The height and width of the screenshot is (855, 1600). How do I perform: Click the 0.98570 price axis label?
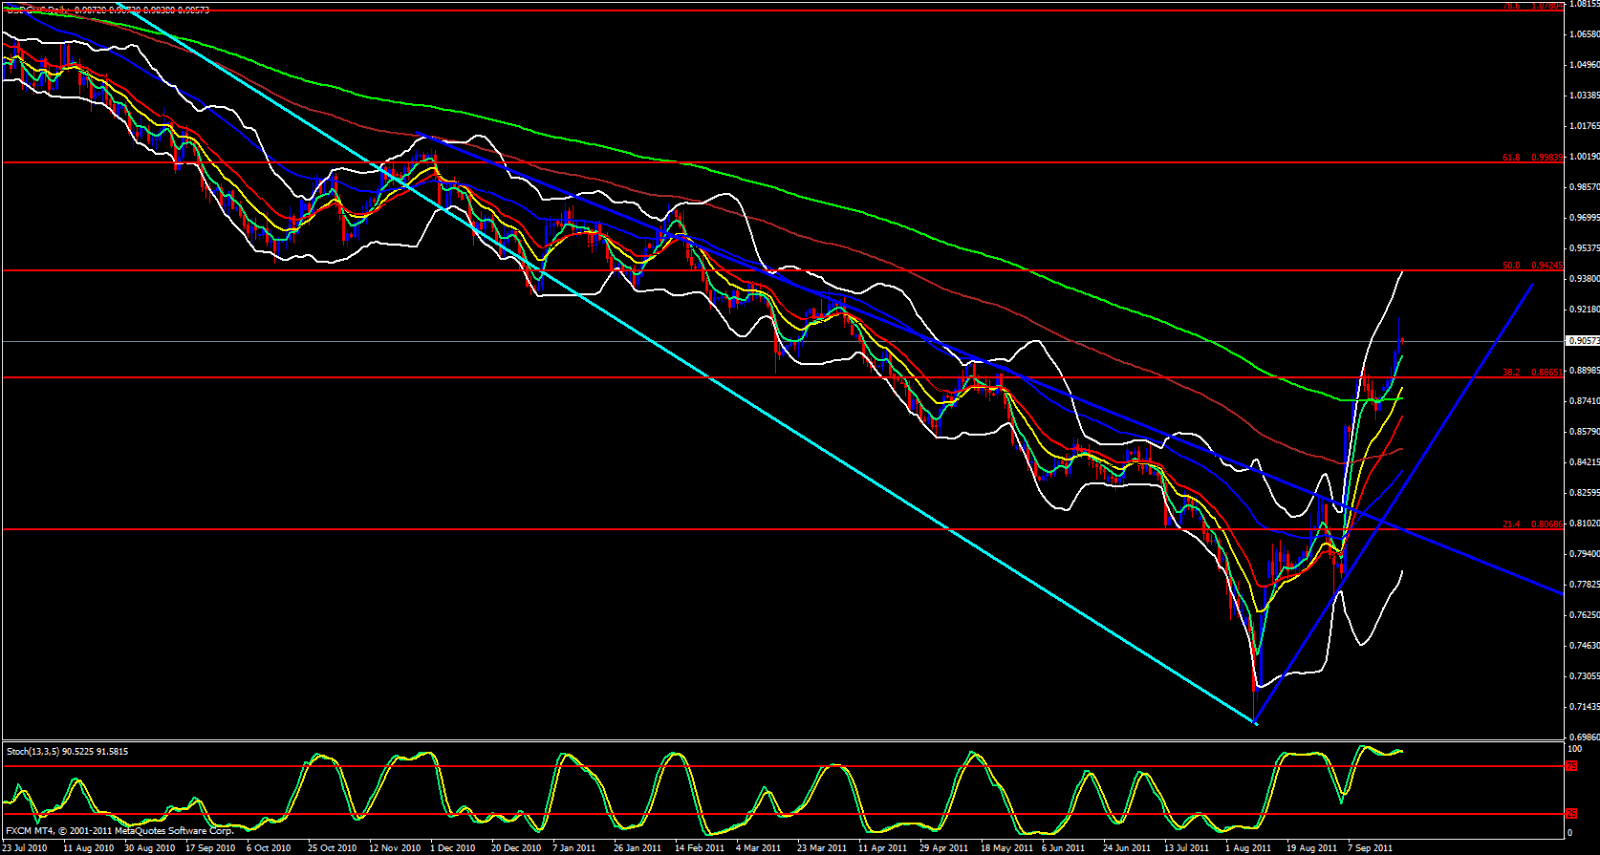pyautogui.click(x=1583, y=187)
